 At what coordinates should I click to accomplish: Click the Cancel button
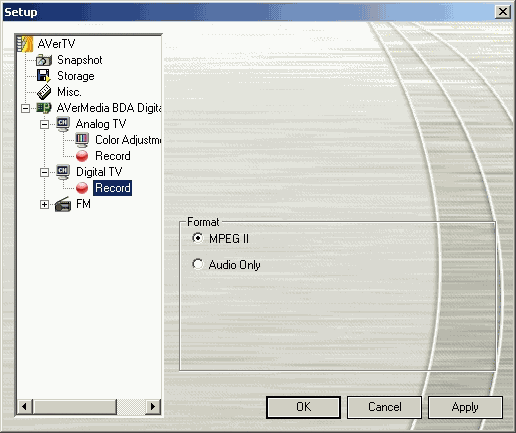pyautogui.click(x=384, y=407)
